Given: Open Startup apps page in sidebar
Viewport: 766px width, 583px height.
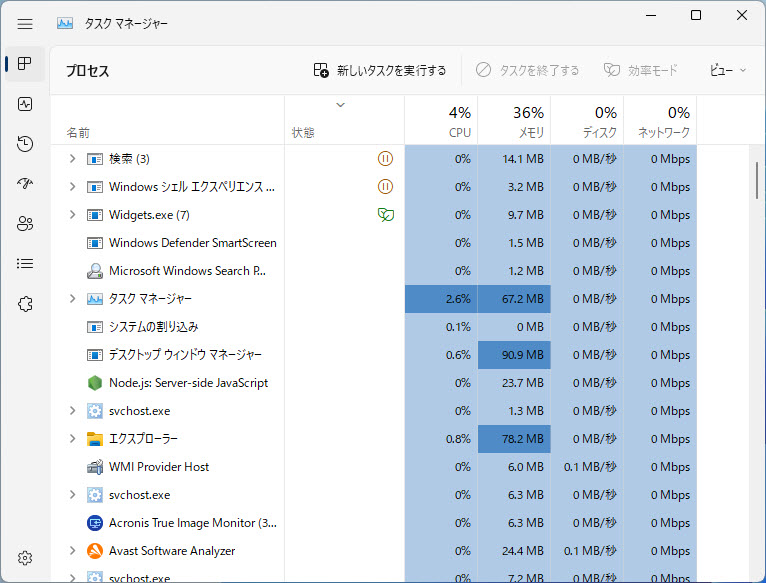Looking at the screenshot, I should (25, 184).
